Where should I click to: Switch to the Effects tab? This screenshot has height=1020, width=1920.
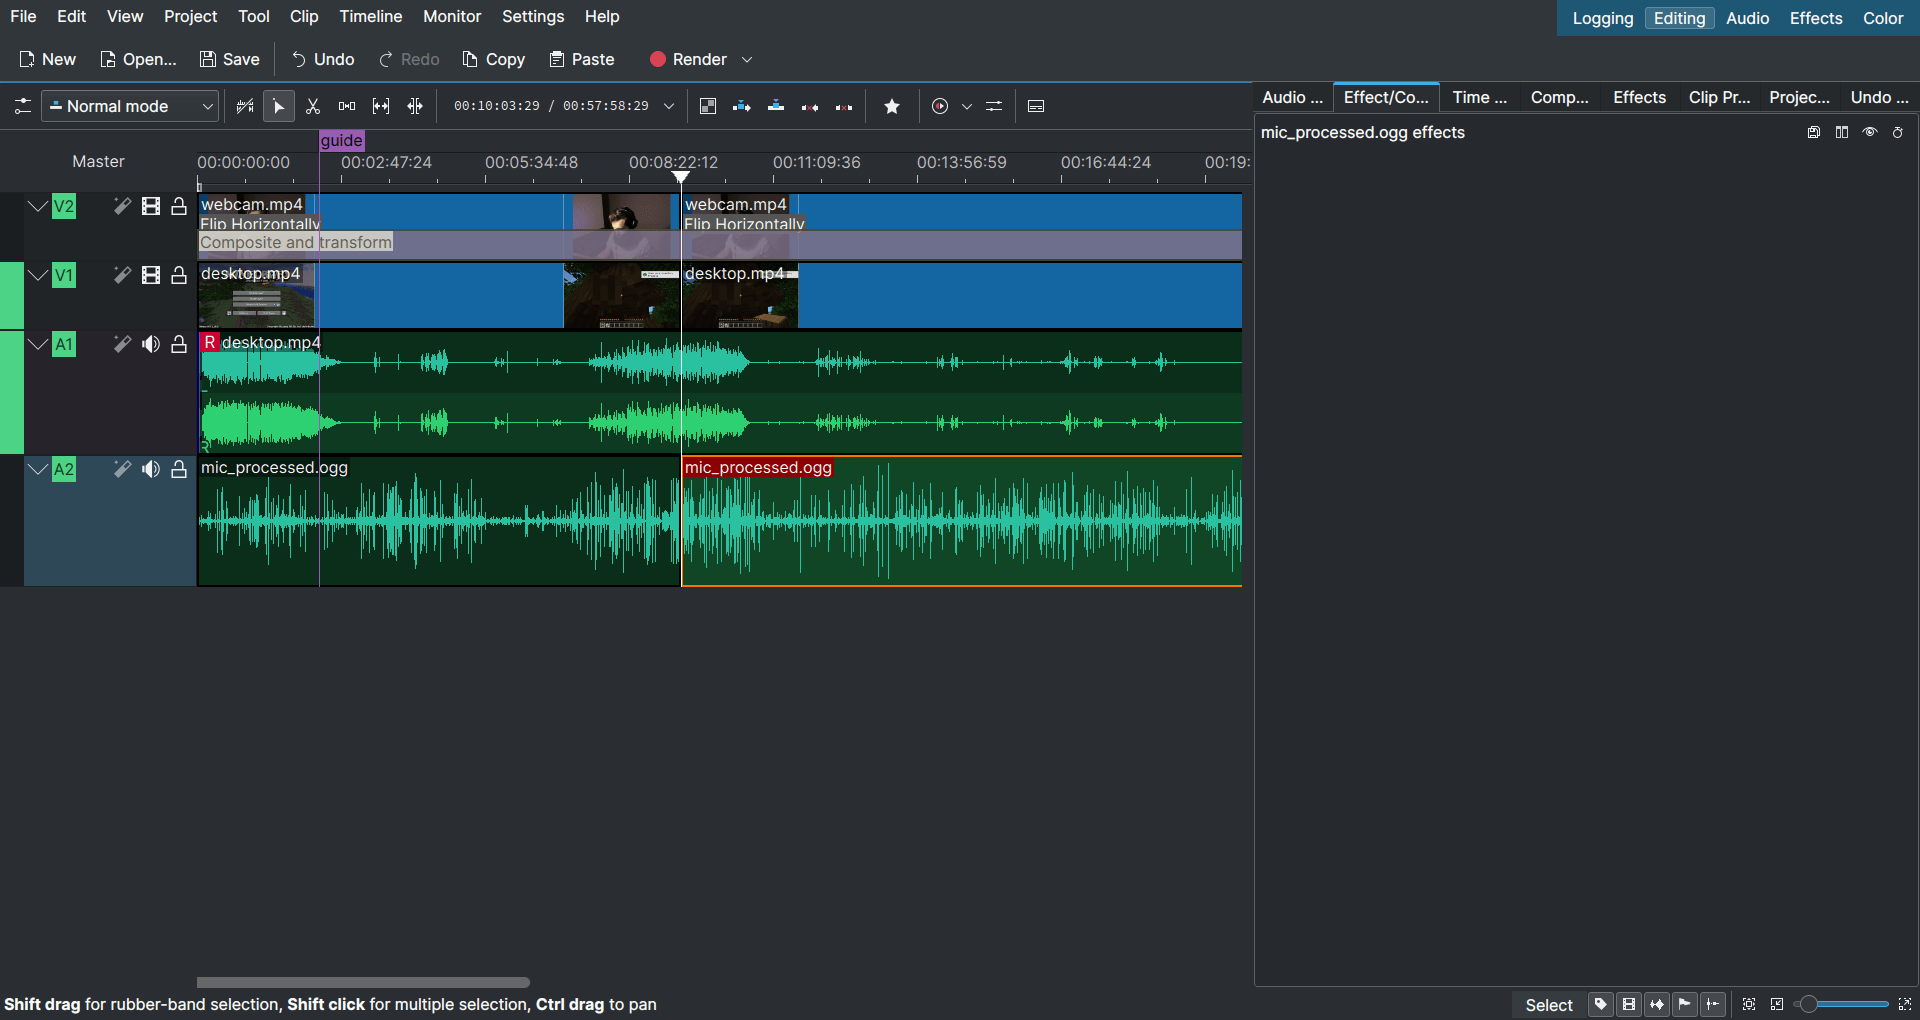(1638, 97)
